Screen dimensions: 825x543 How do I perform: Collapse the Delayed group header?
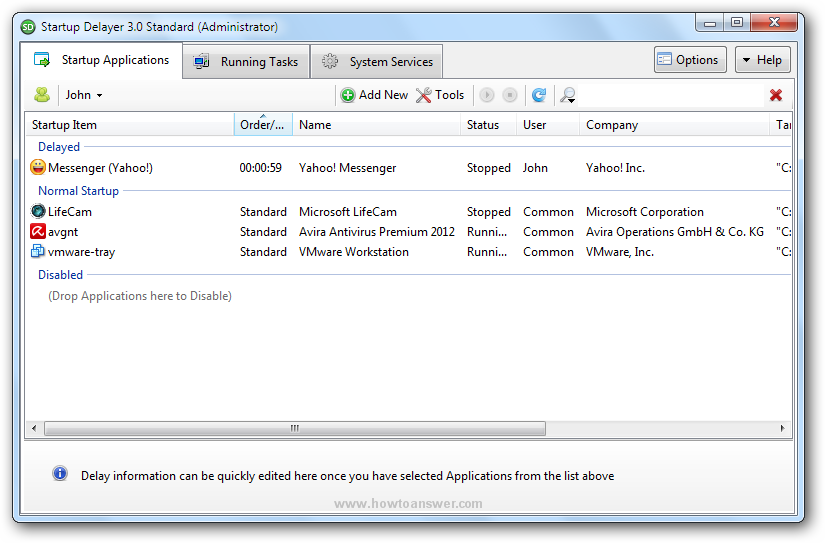coord(59,147)
